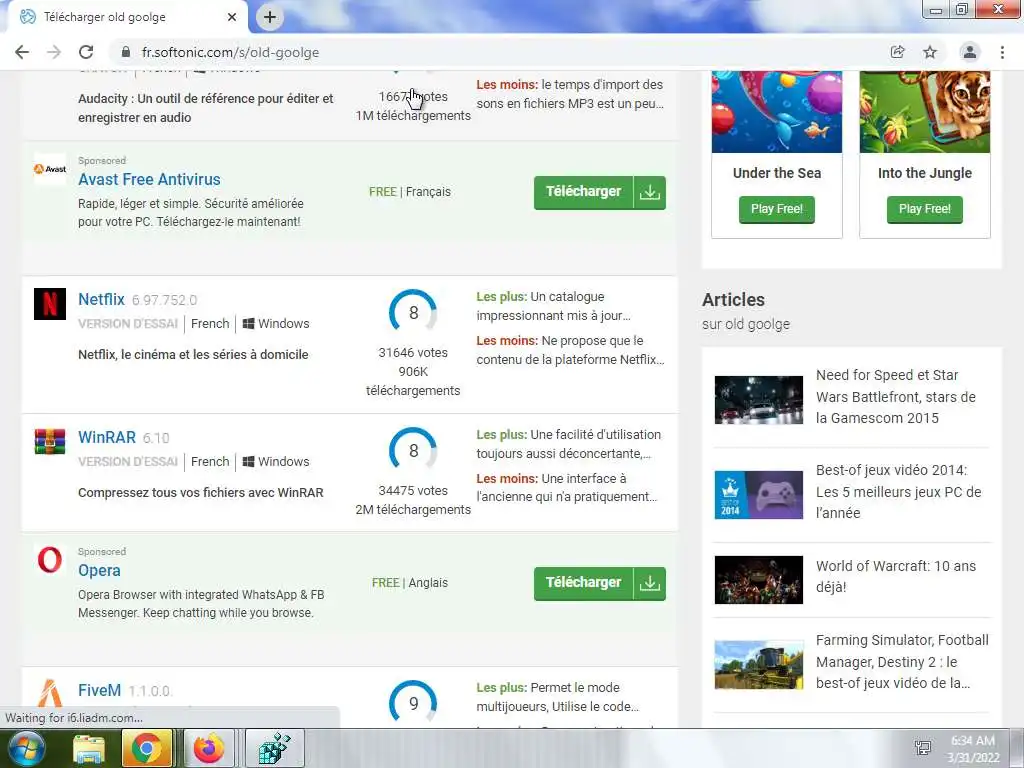Close the Télécharger old goolge tab
The width and height of the screenshot is (1024, 768).
[232, 17]
